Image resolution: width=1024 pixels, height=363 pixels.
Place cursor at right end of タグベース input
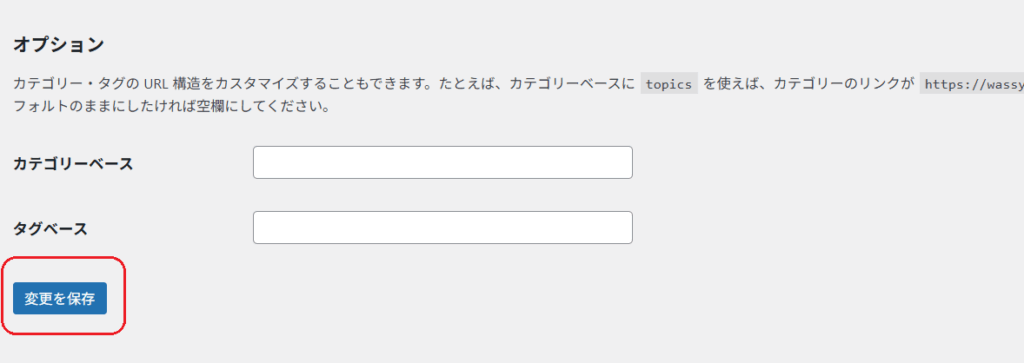[x=626, y=227]
